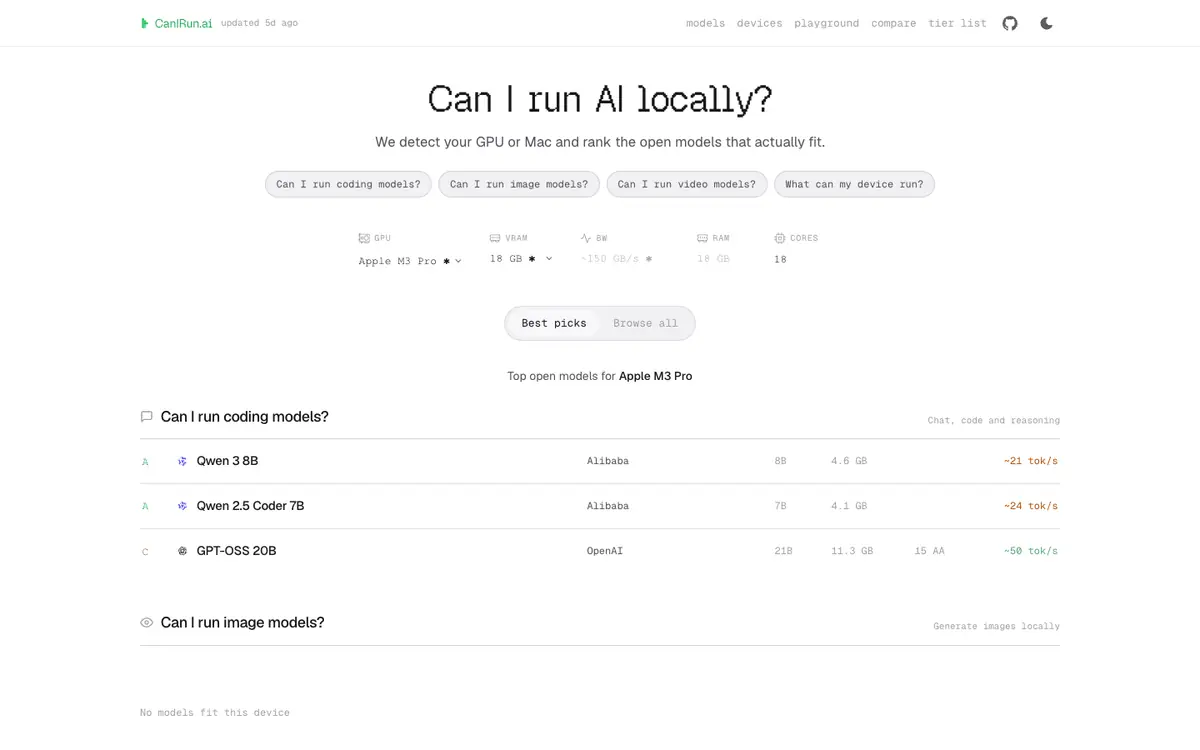This screenshot has width=1200, height=750.
Task: Click the '~24 tok/s' speed value
Action: pos(1030,506)
